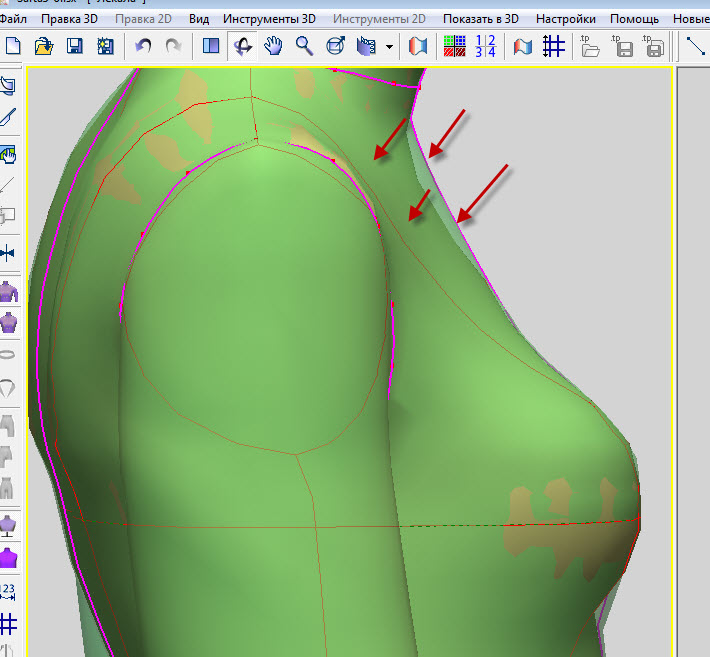Toggle the split-panel view button
This screenshot has height=657, width=710.
point(210,45)
